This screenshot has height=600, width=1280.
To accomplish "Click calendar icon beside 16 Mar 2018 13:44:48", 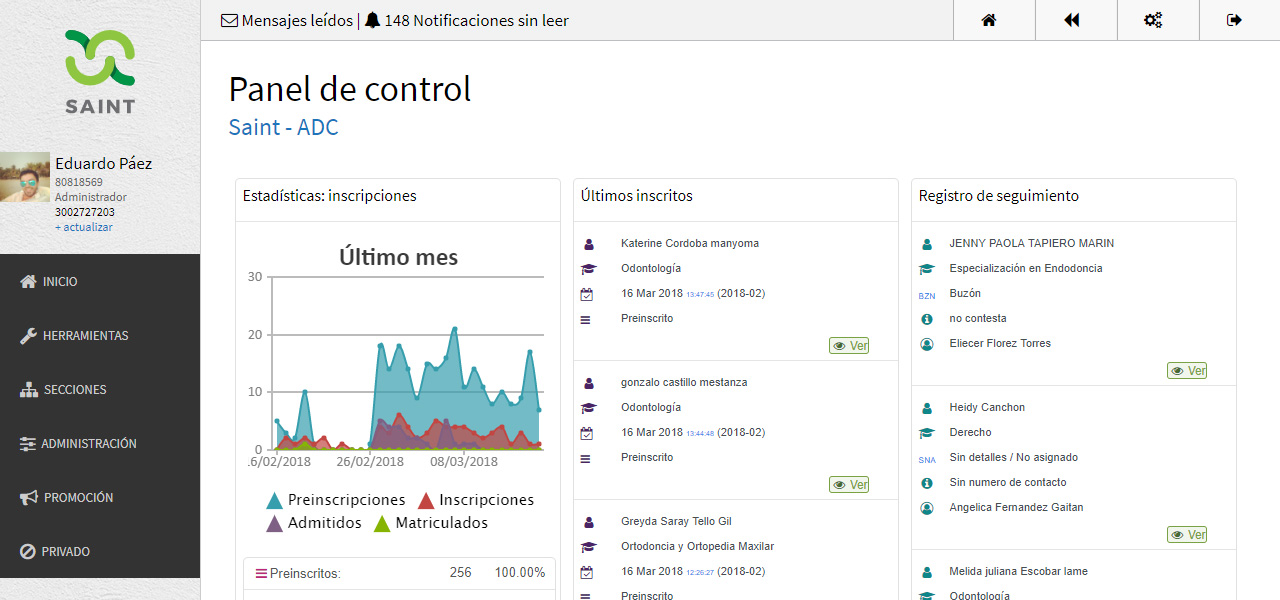I will 587,433.
